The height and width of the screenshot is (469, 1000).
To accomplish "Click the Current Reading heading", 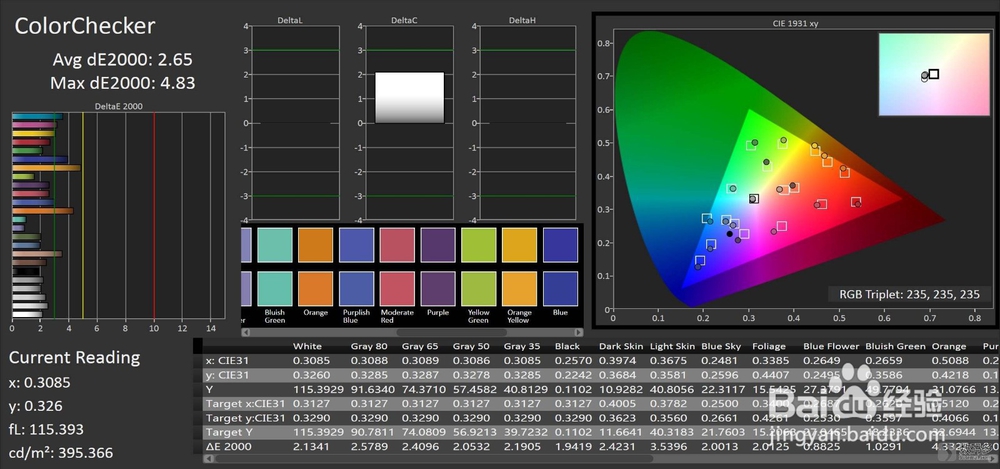I will (75, 357).
